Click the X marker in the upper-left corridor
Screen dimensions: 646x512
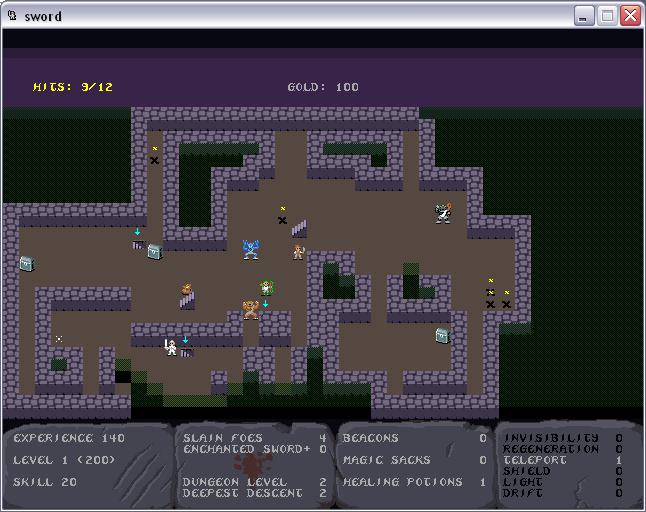point(154,160)
